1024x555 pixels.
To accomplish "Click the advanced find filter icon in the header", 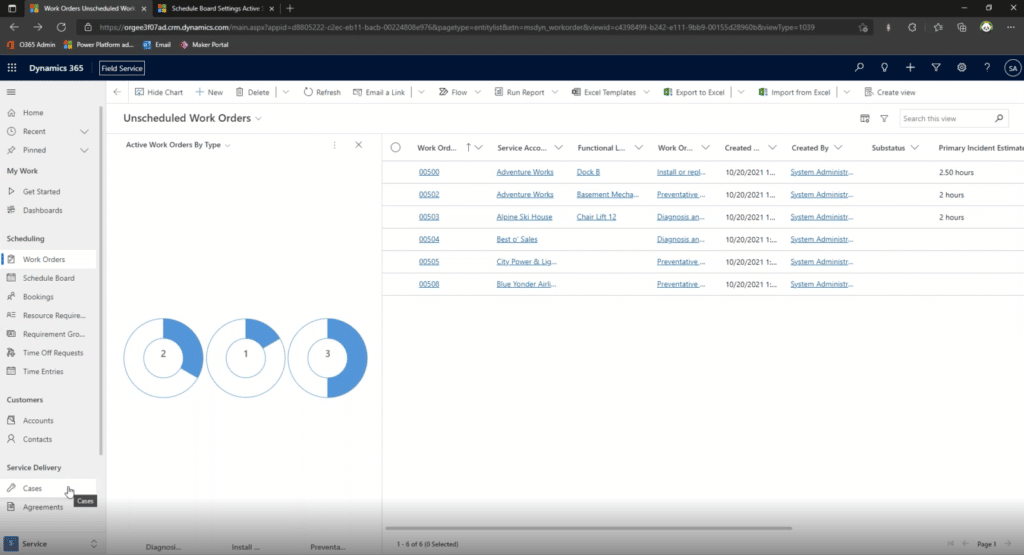I will tap(936, 68).
